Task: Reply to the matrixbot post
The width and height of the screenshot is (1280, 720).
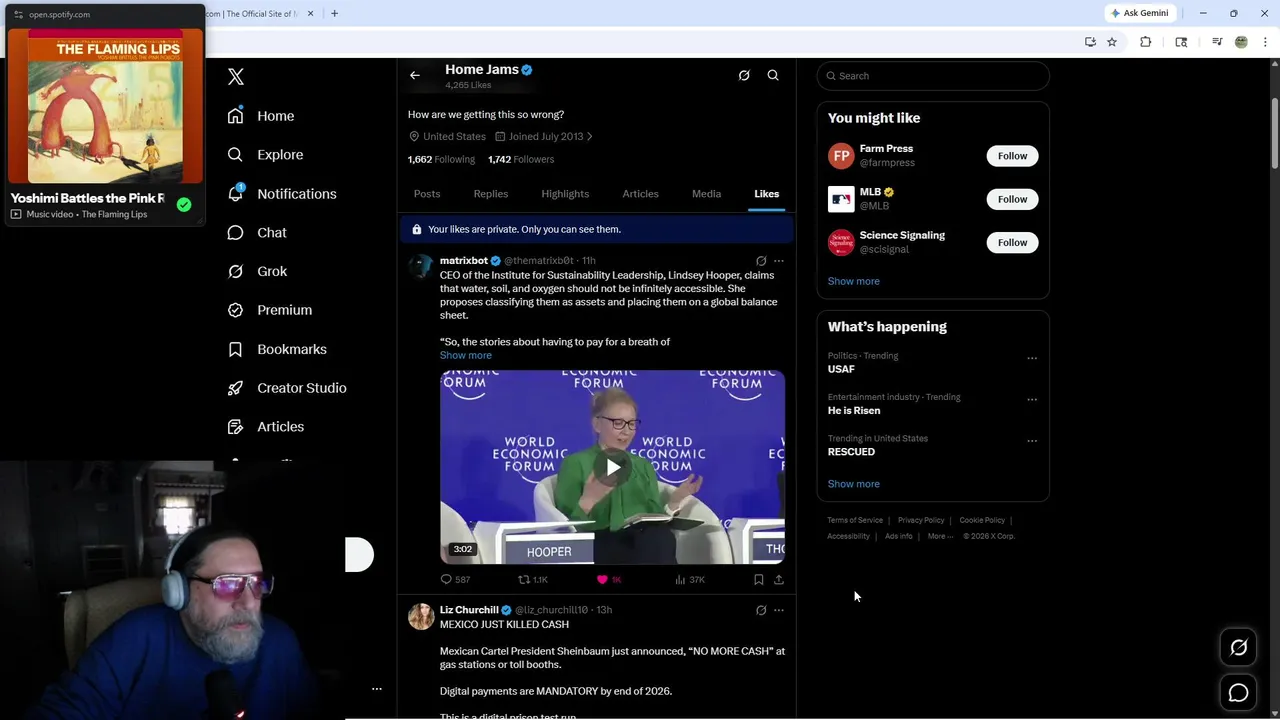Action: (455, 579)
